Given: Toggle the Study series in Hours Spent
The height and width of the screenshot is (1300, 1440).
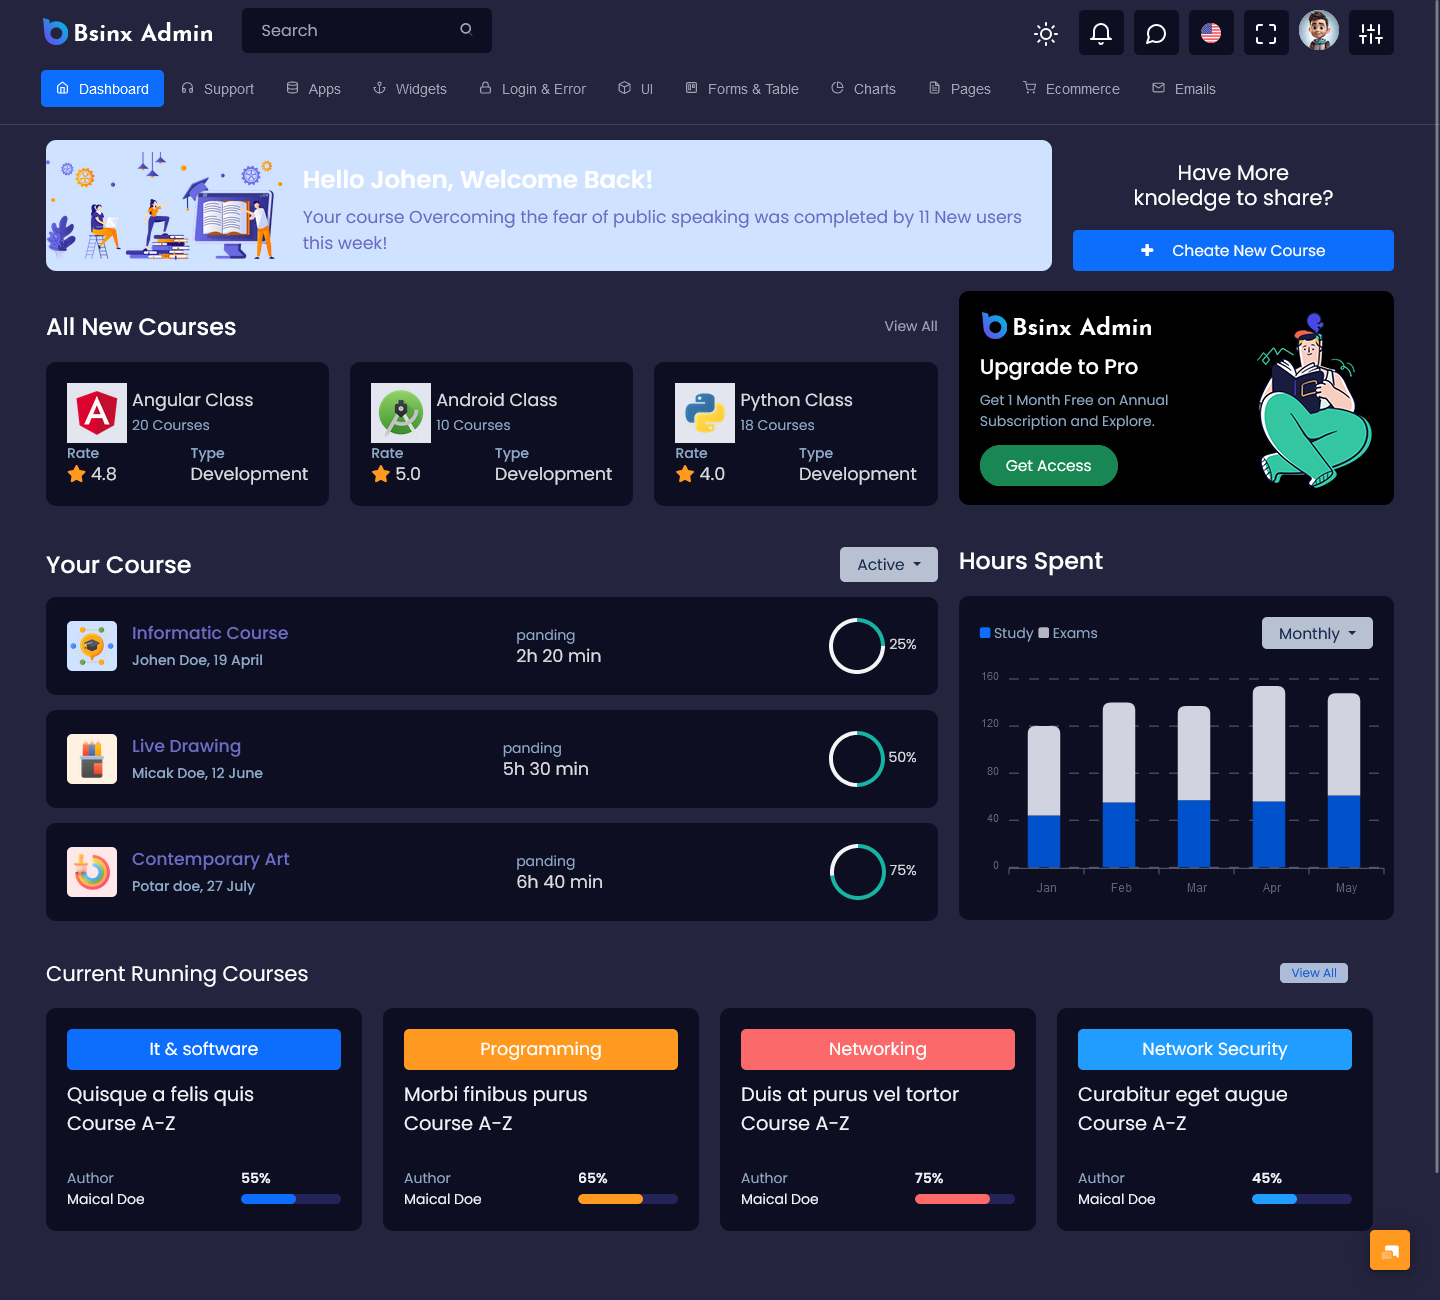Looking at the screenshot, I should (x=1006, y=633).
